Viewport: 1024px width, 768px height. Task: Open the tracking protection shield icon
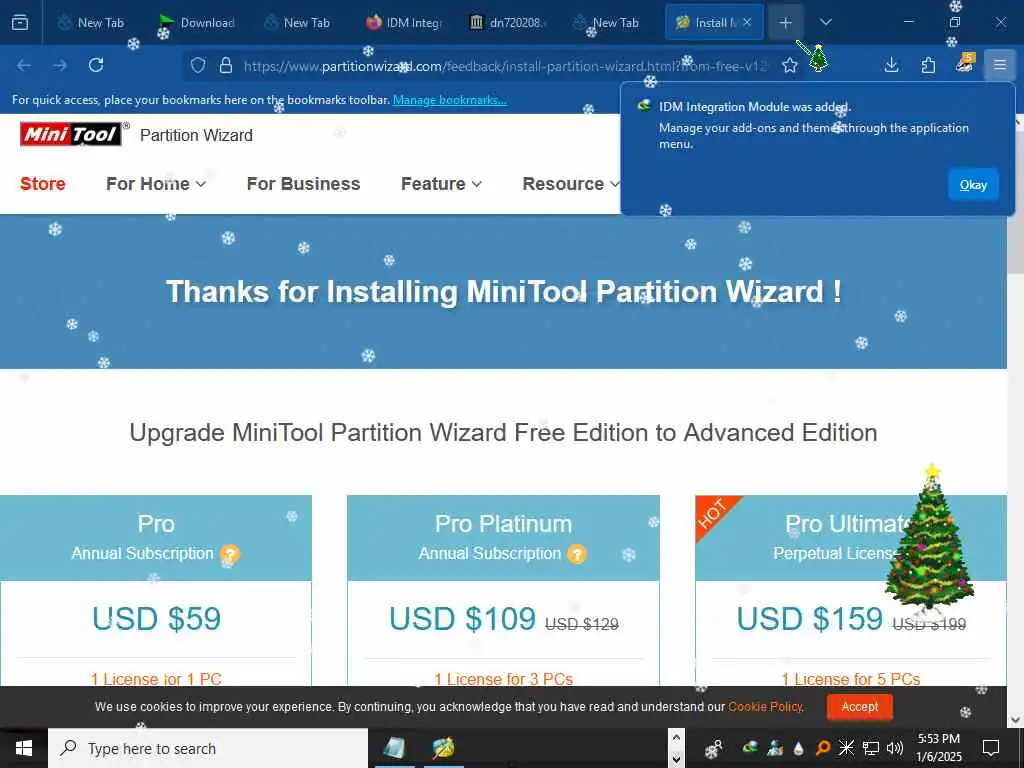198,65
